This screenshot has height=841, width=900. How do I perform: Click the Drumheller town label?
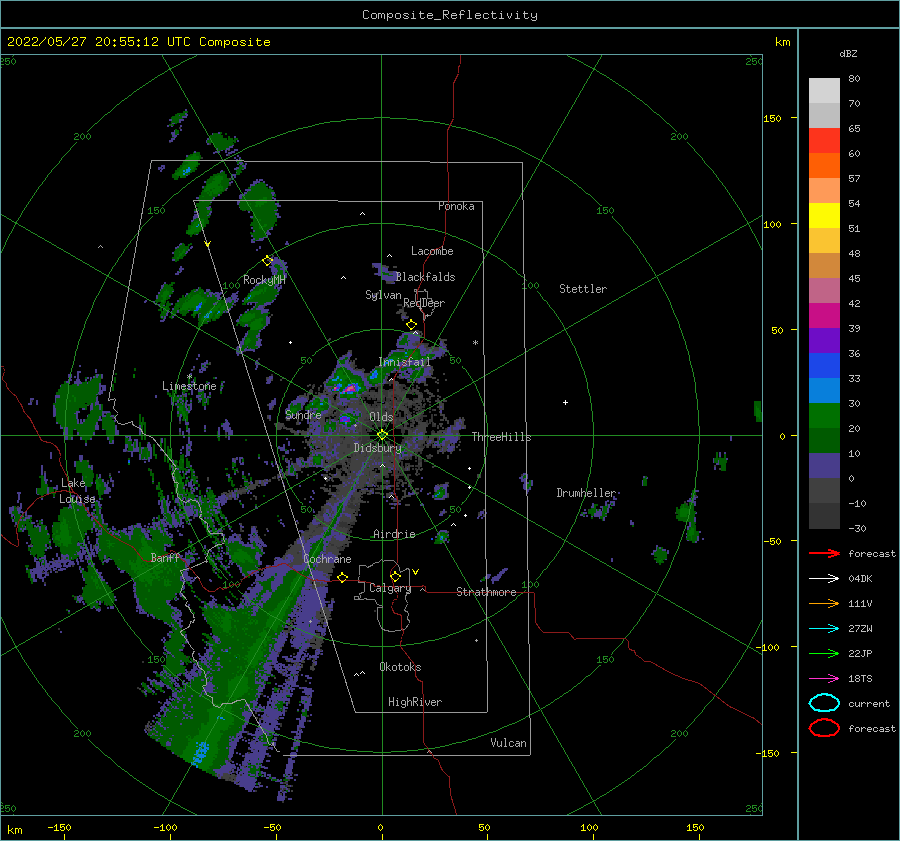point(586,493)
